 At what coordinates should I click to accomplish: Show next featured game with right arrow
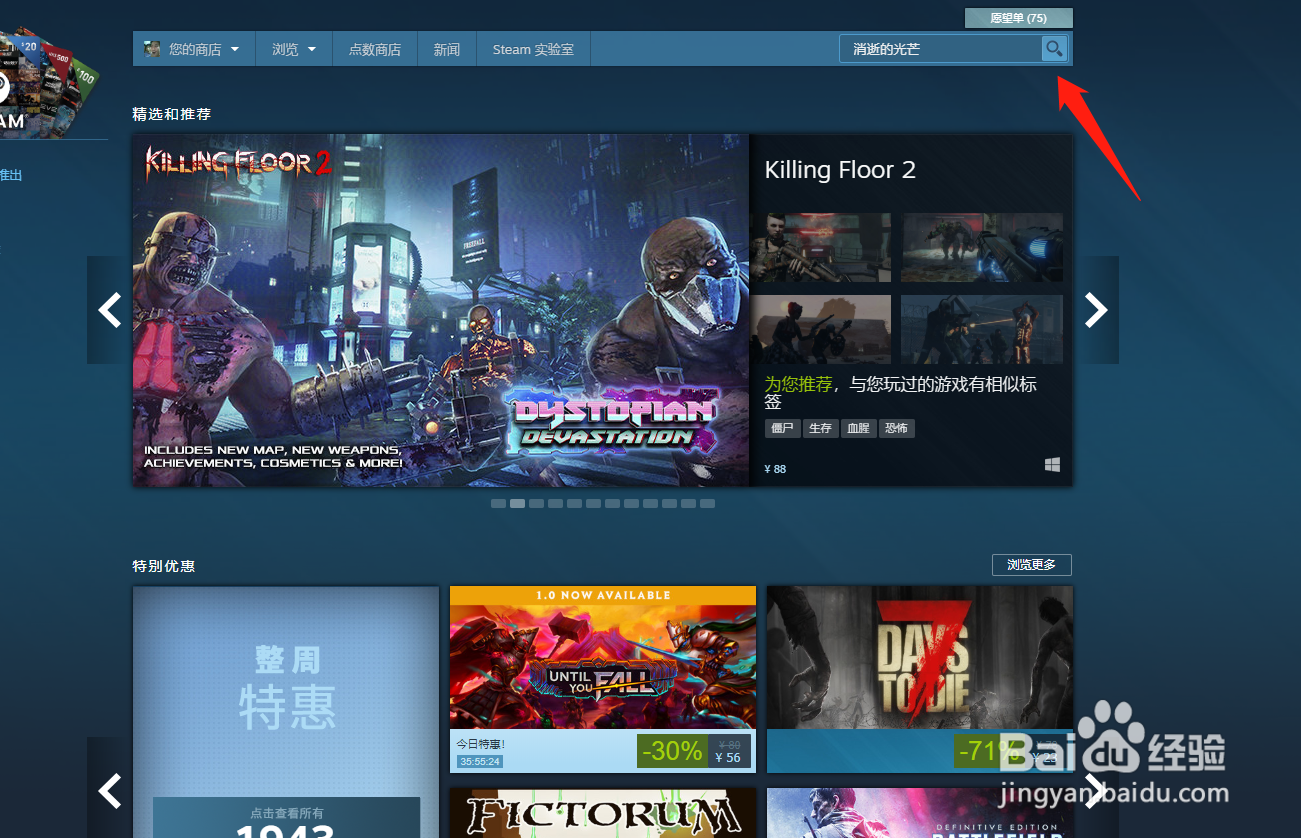[1097, 310]
